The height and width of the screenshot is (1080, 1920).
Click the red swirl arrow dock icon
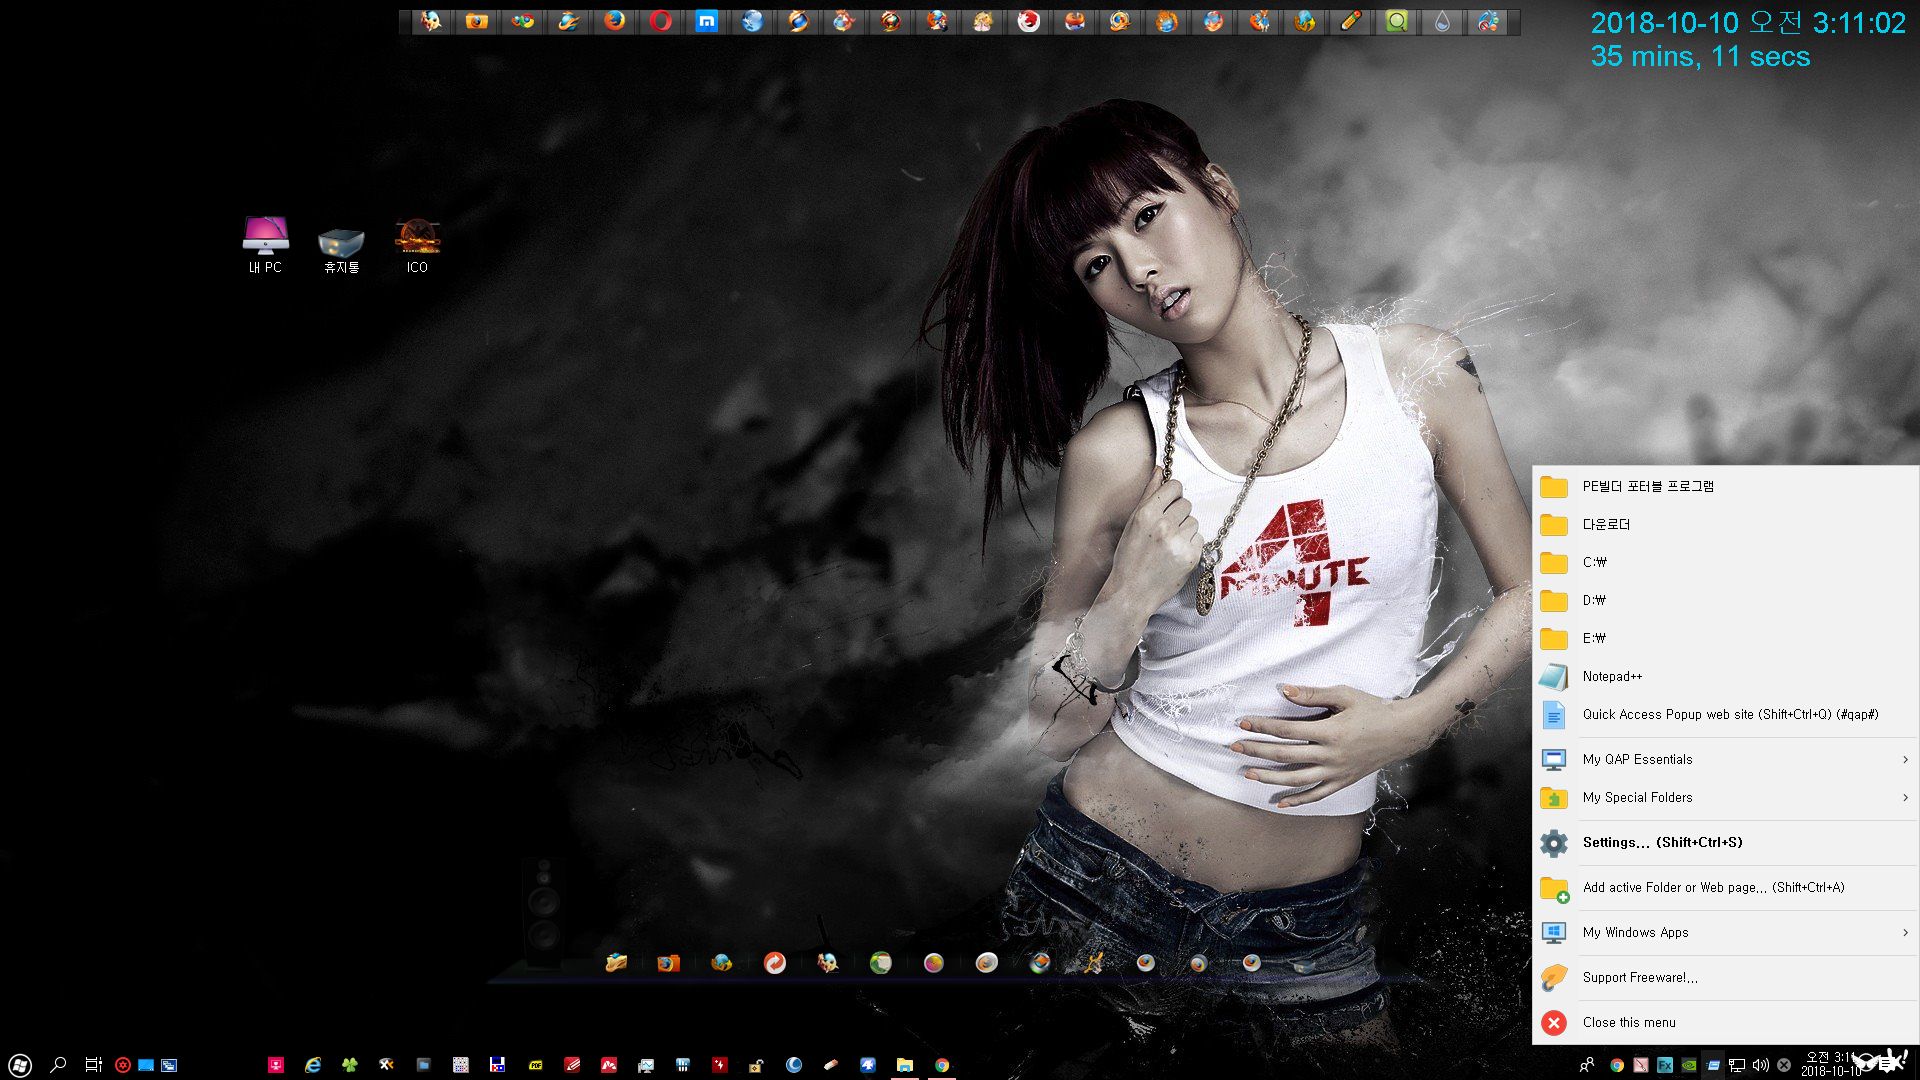(x=774, y=963)
